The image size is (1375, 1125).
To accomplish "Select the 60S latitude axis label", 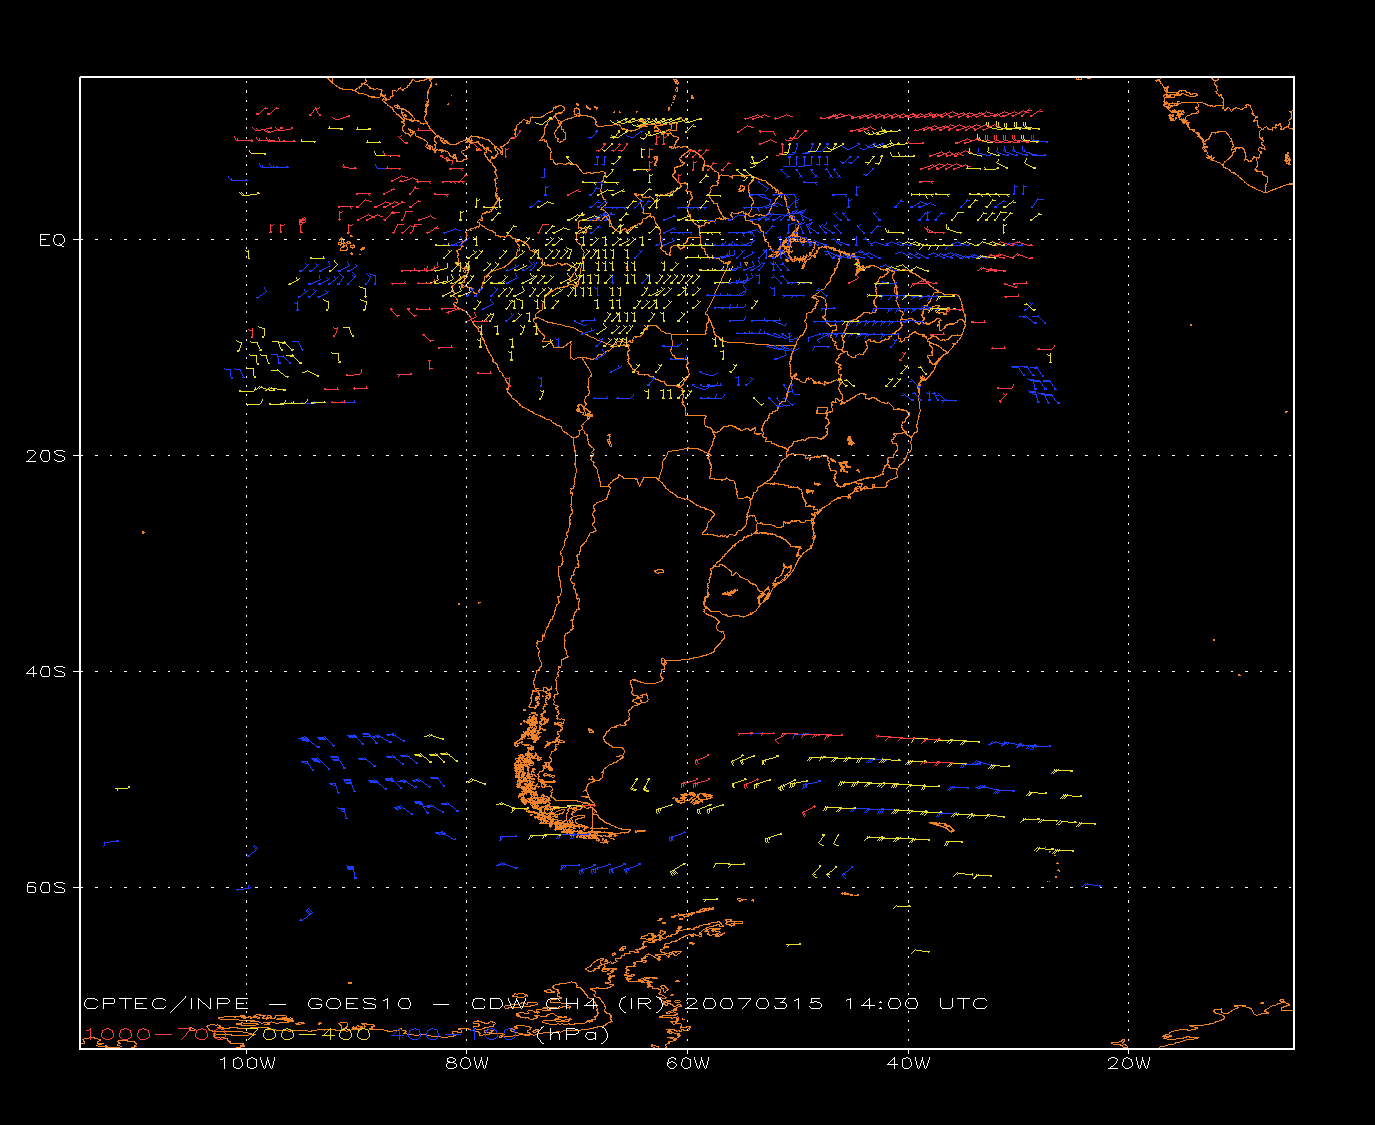I will [45, 887].
